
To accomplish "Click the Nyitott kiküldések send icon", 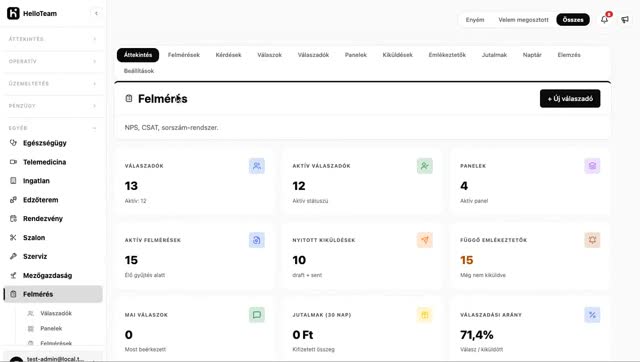I will (424, 240).
